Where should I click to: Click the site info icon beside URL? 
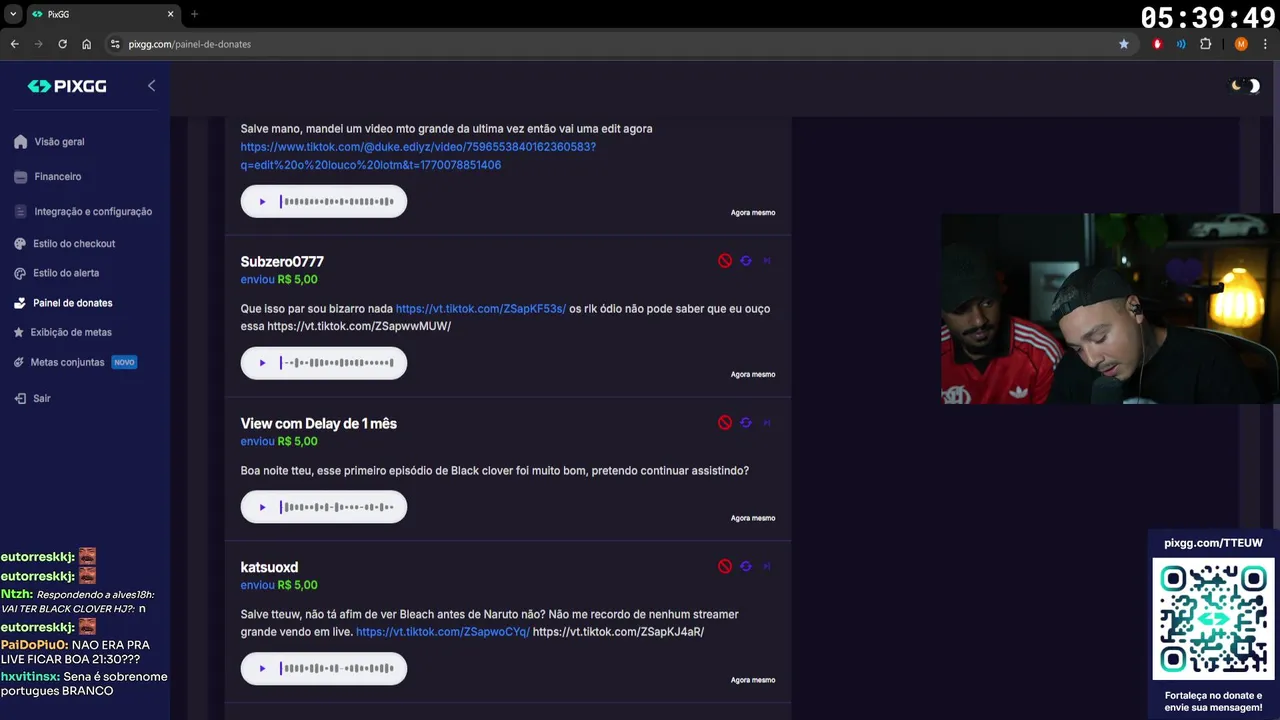click(x=115, y=44)
